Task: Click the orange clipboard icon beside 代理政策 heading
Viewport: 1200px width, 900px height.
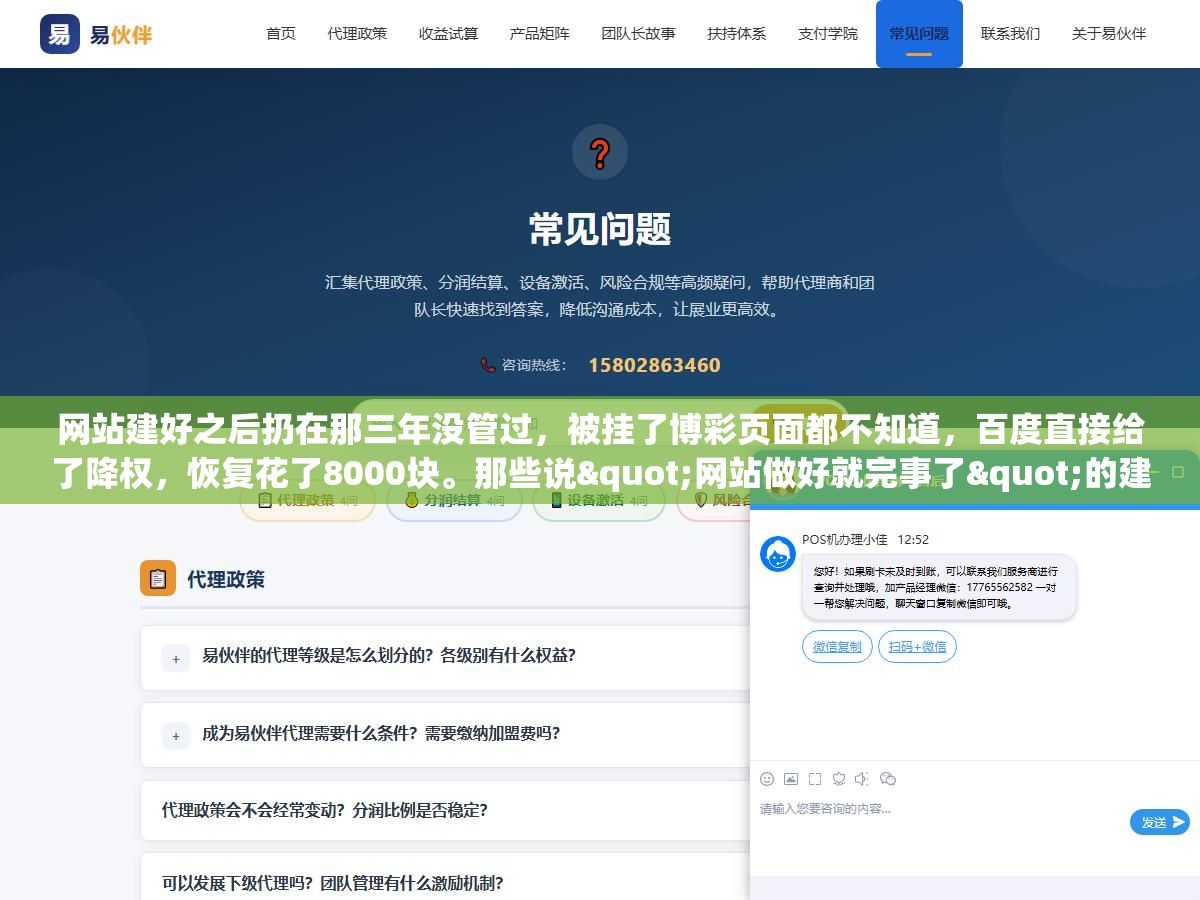Action: [x=158, y=578]
